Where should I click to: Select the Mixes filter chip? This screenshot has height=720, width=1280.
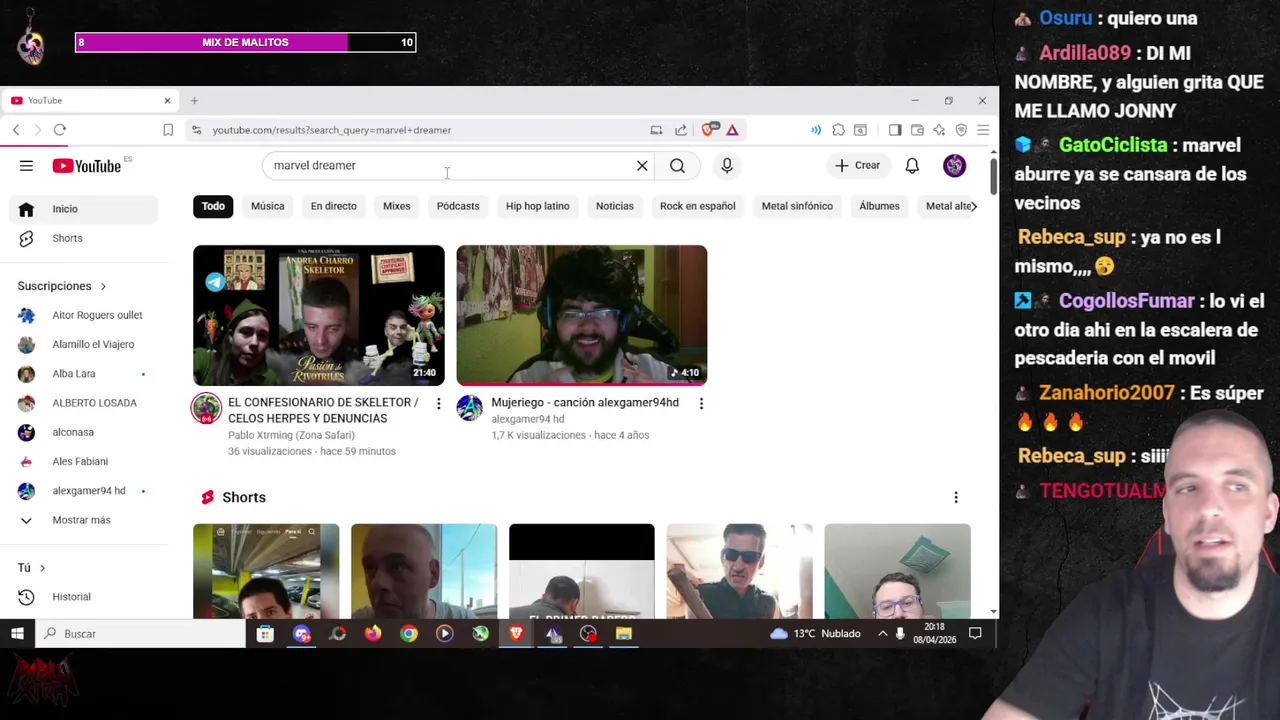click(x=396, y=206)
